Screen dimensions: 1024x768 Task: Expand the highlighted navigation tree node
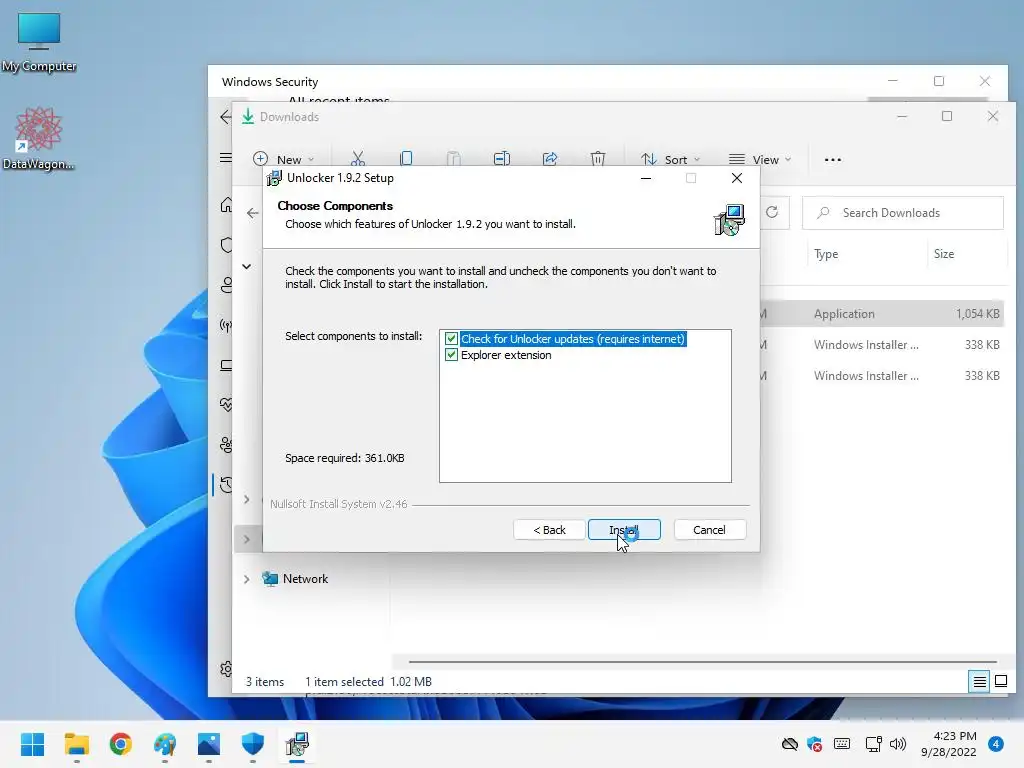point(246,539)
